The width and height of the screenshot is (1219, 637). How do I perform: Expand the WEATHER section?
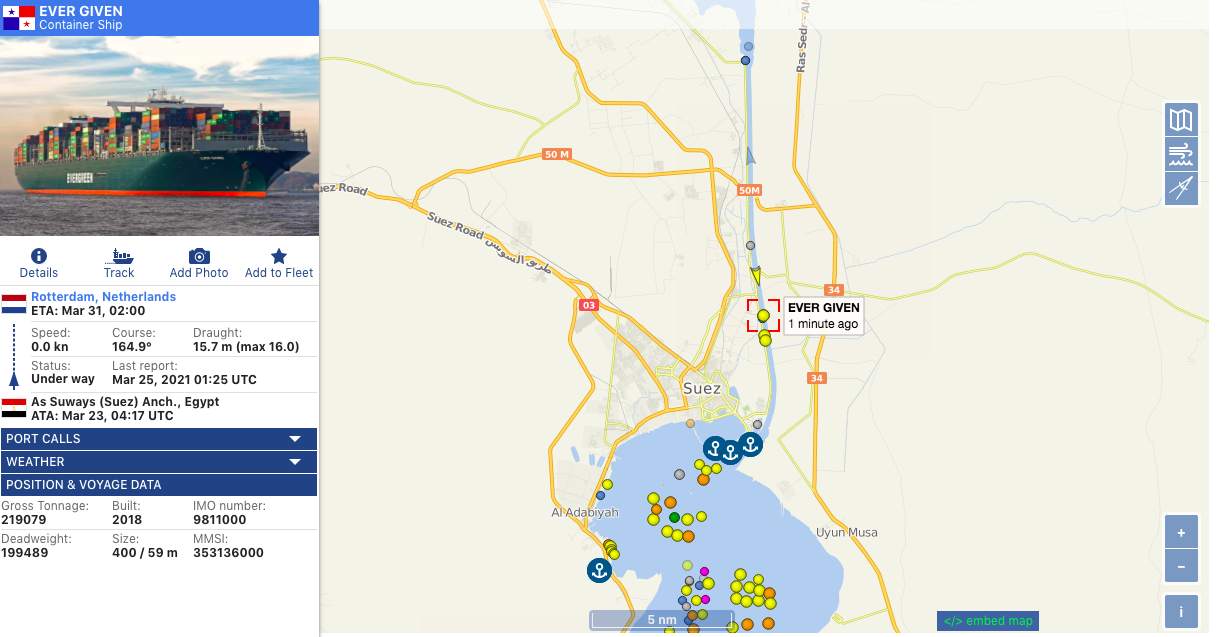pos(159,461)
